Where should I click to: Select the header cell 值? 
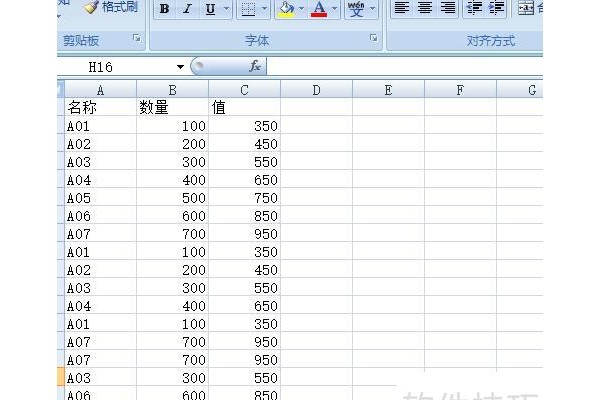(x=245, y=107)
